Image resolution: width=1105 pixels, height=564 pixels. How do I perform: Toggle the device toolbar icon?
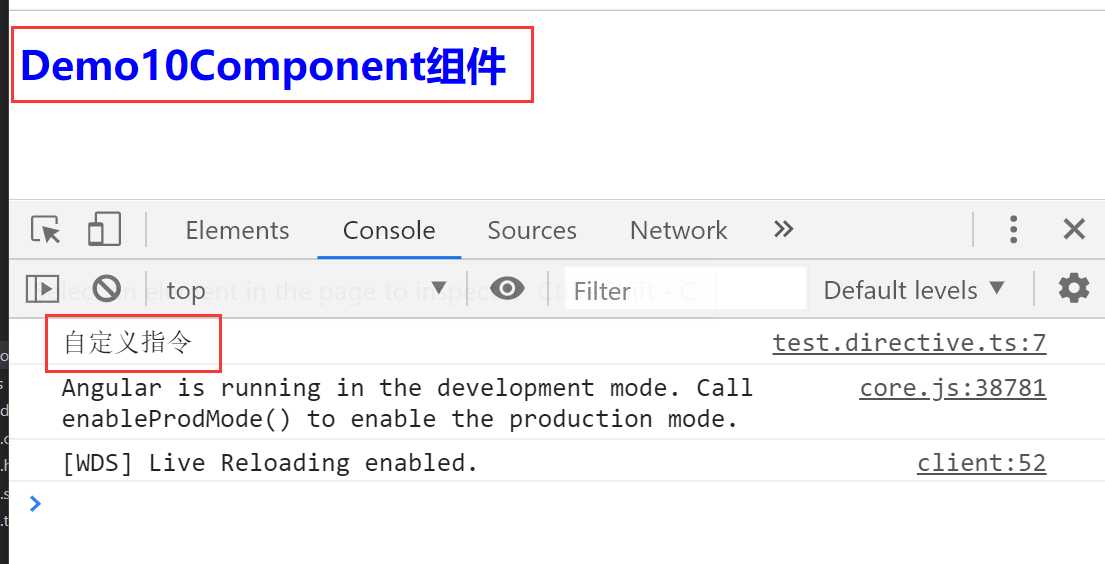coord(104,230)
